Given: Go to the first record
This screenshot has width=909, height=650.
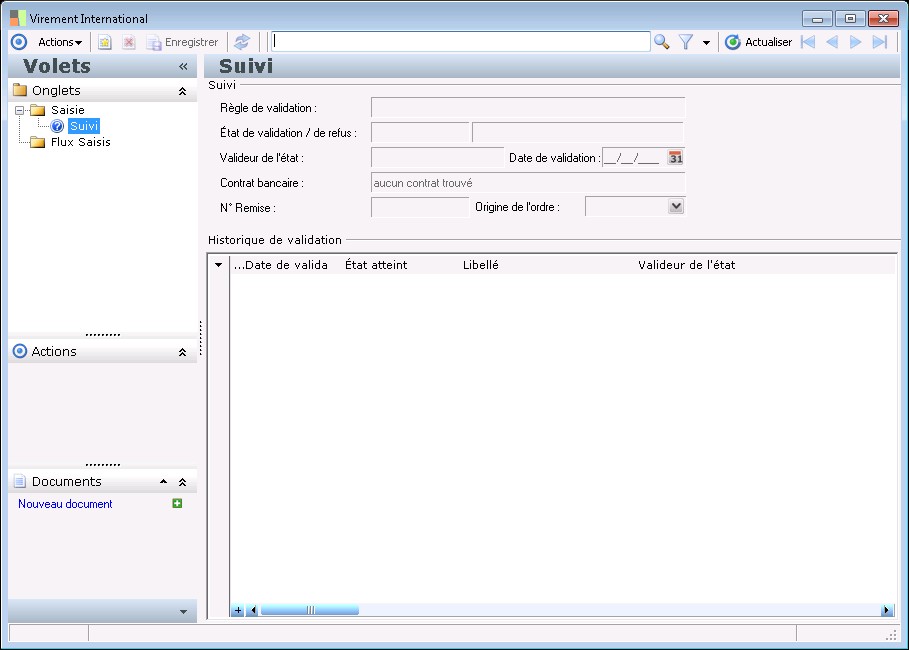Looking at the screenshot, I should click(x=808, y=42).
